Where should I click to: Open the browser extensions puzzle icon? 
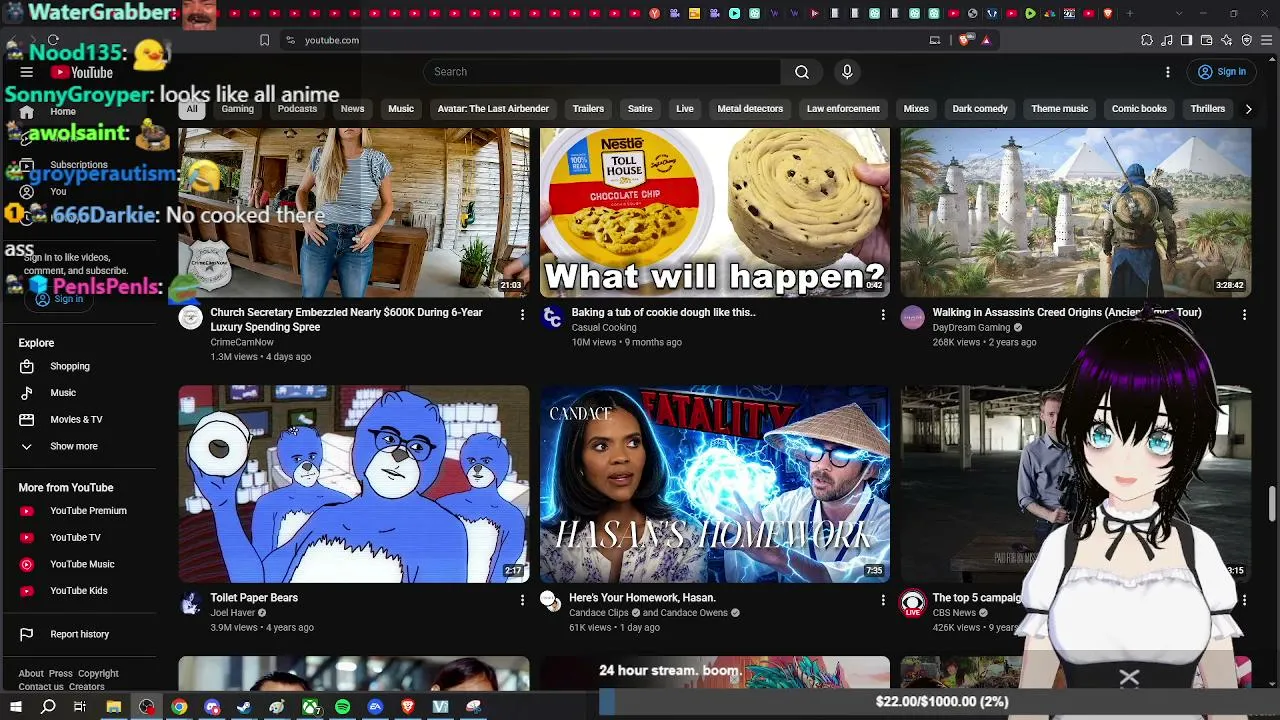coord(1147,40)
